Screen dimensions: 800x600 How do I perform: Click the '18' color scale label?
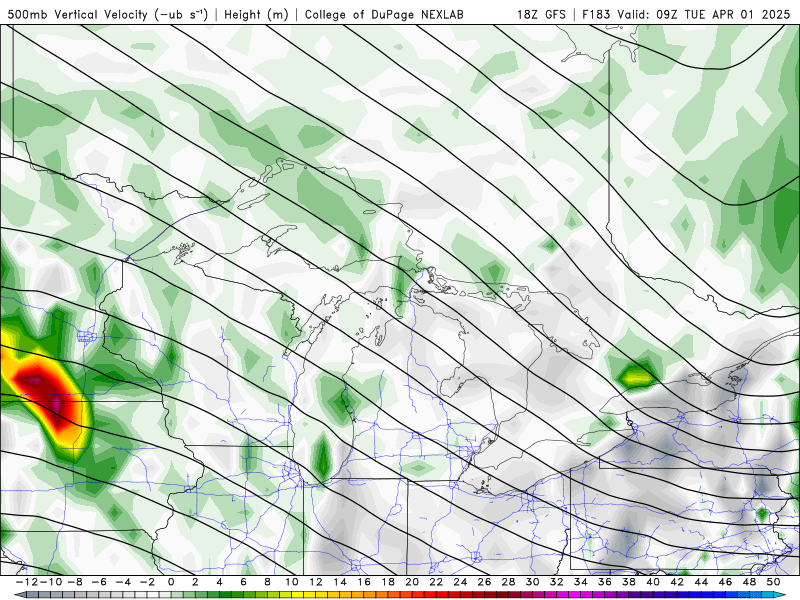pos(388,582)
